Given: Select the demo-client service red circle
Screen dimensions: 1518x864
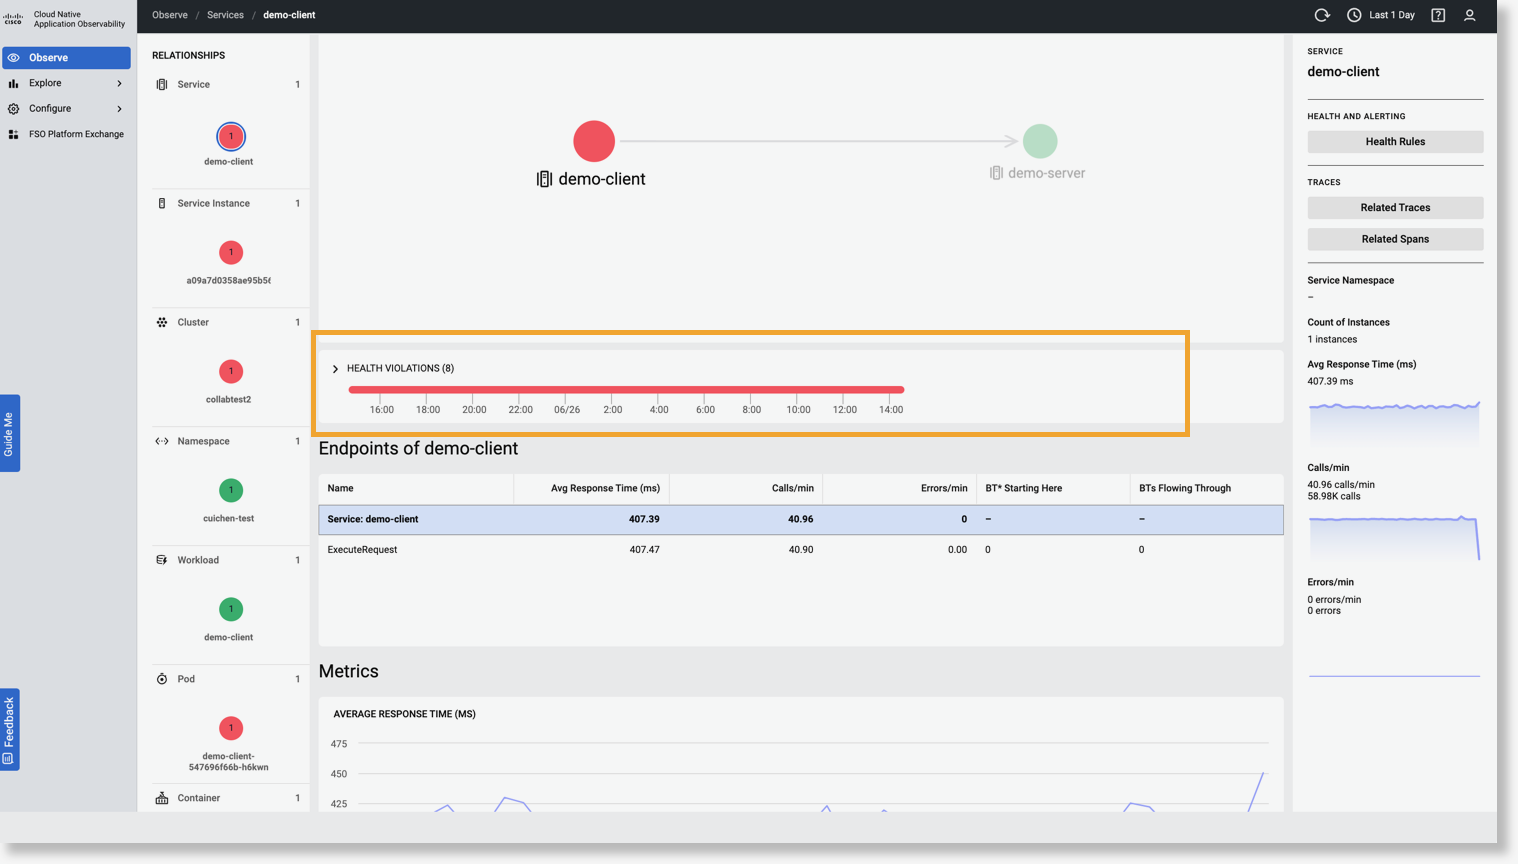Looking at the screenshot, I should click(x=231, y=136).
